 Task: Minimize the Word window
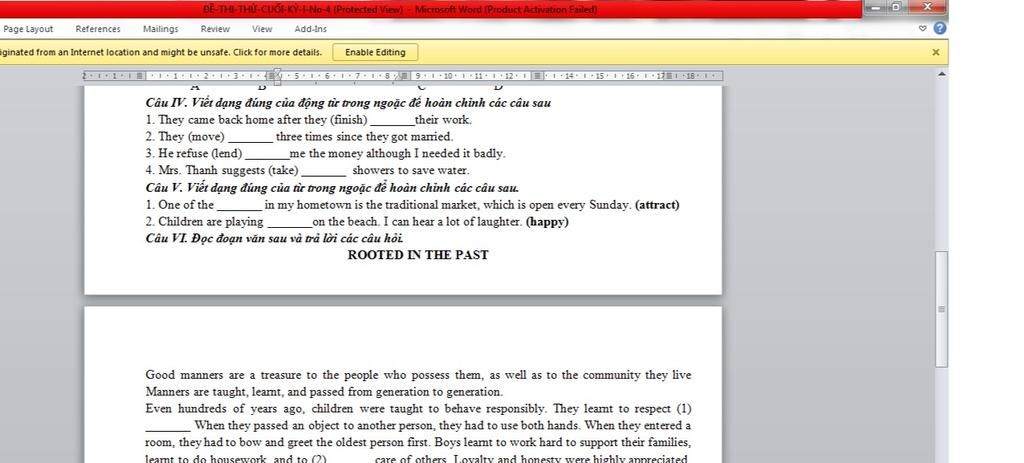click(875, 7)
